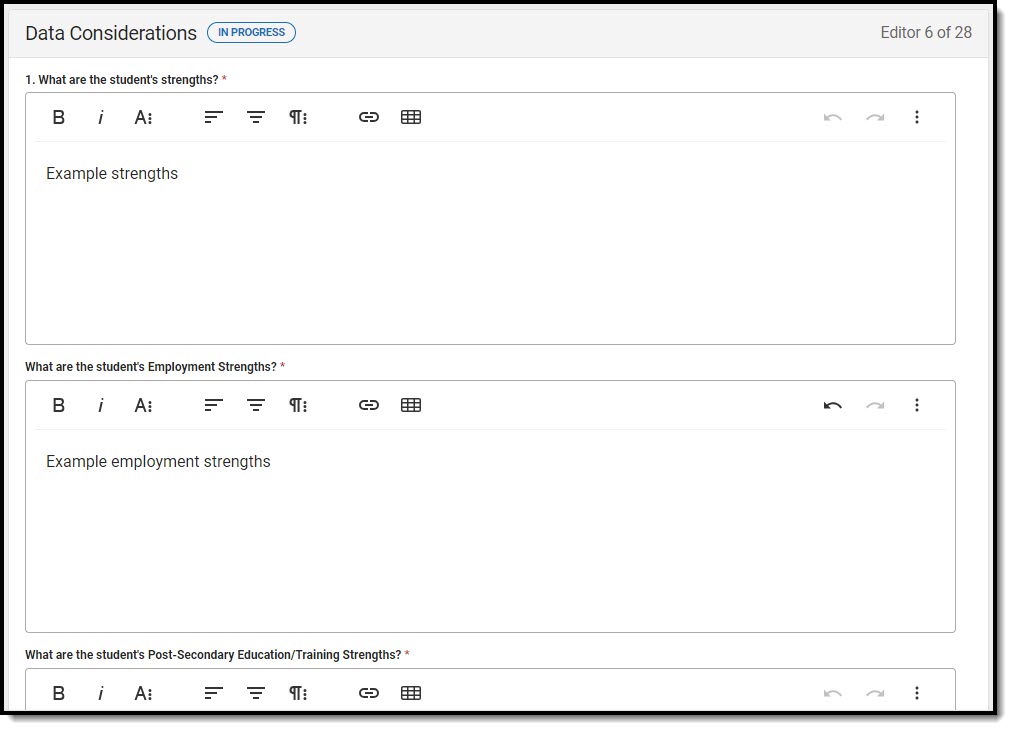
Task: Open paragraph format menu in student's strengths editor
Action: coord(298,117)
